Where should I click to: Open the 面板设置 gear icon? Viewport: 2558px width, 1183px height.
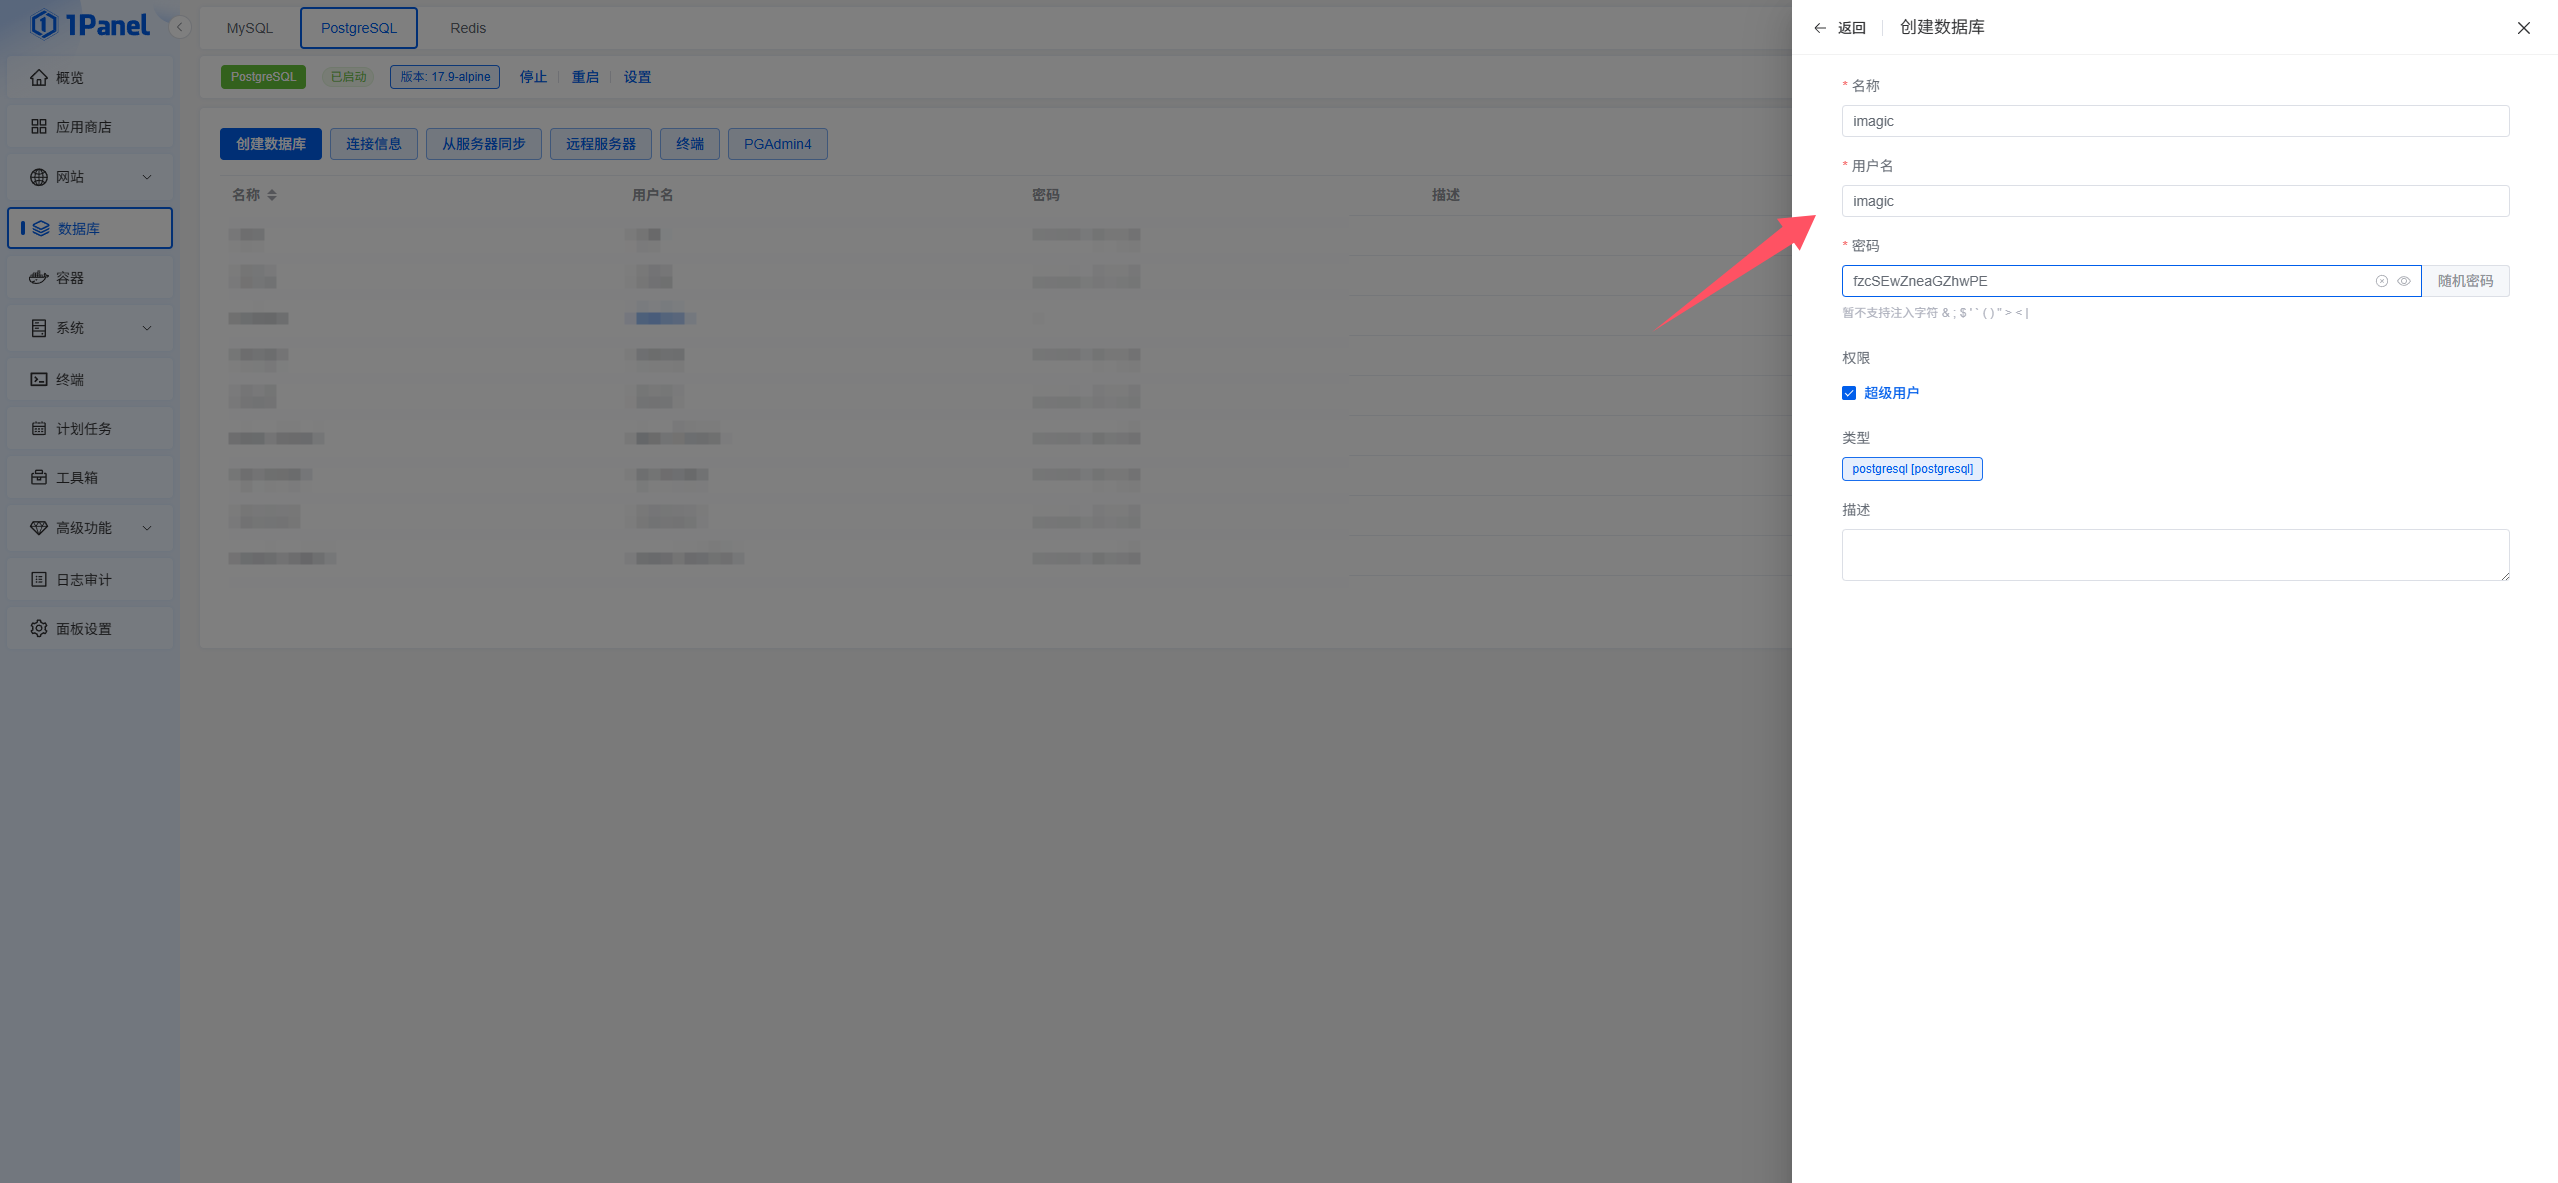(39, 629)
